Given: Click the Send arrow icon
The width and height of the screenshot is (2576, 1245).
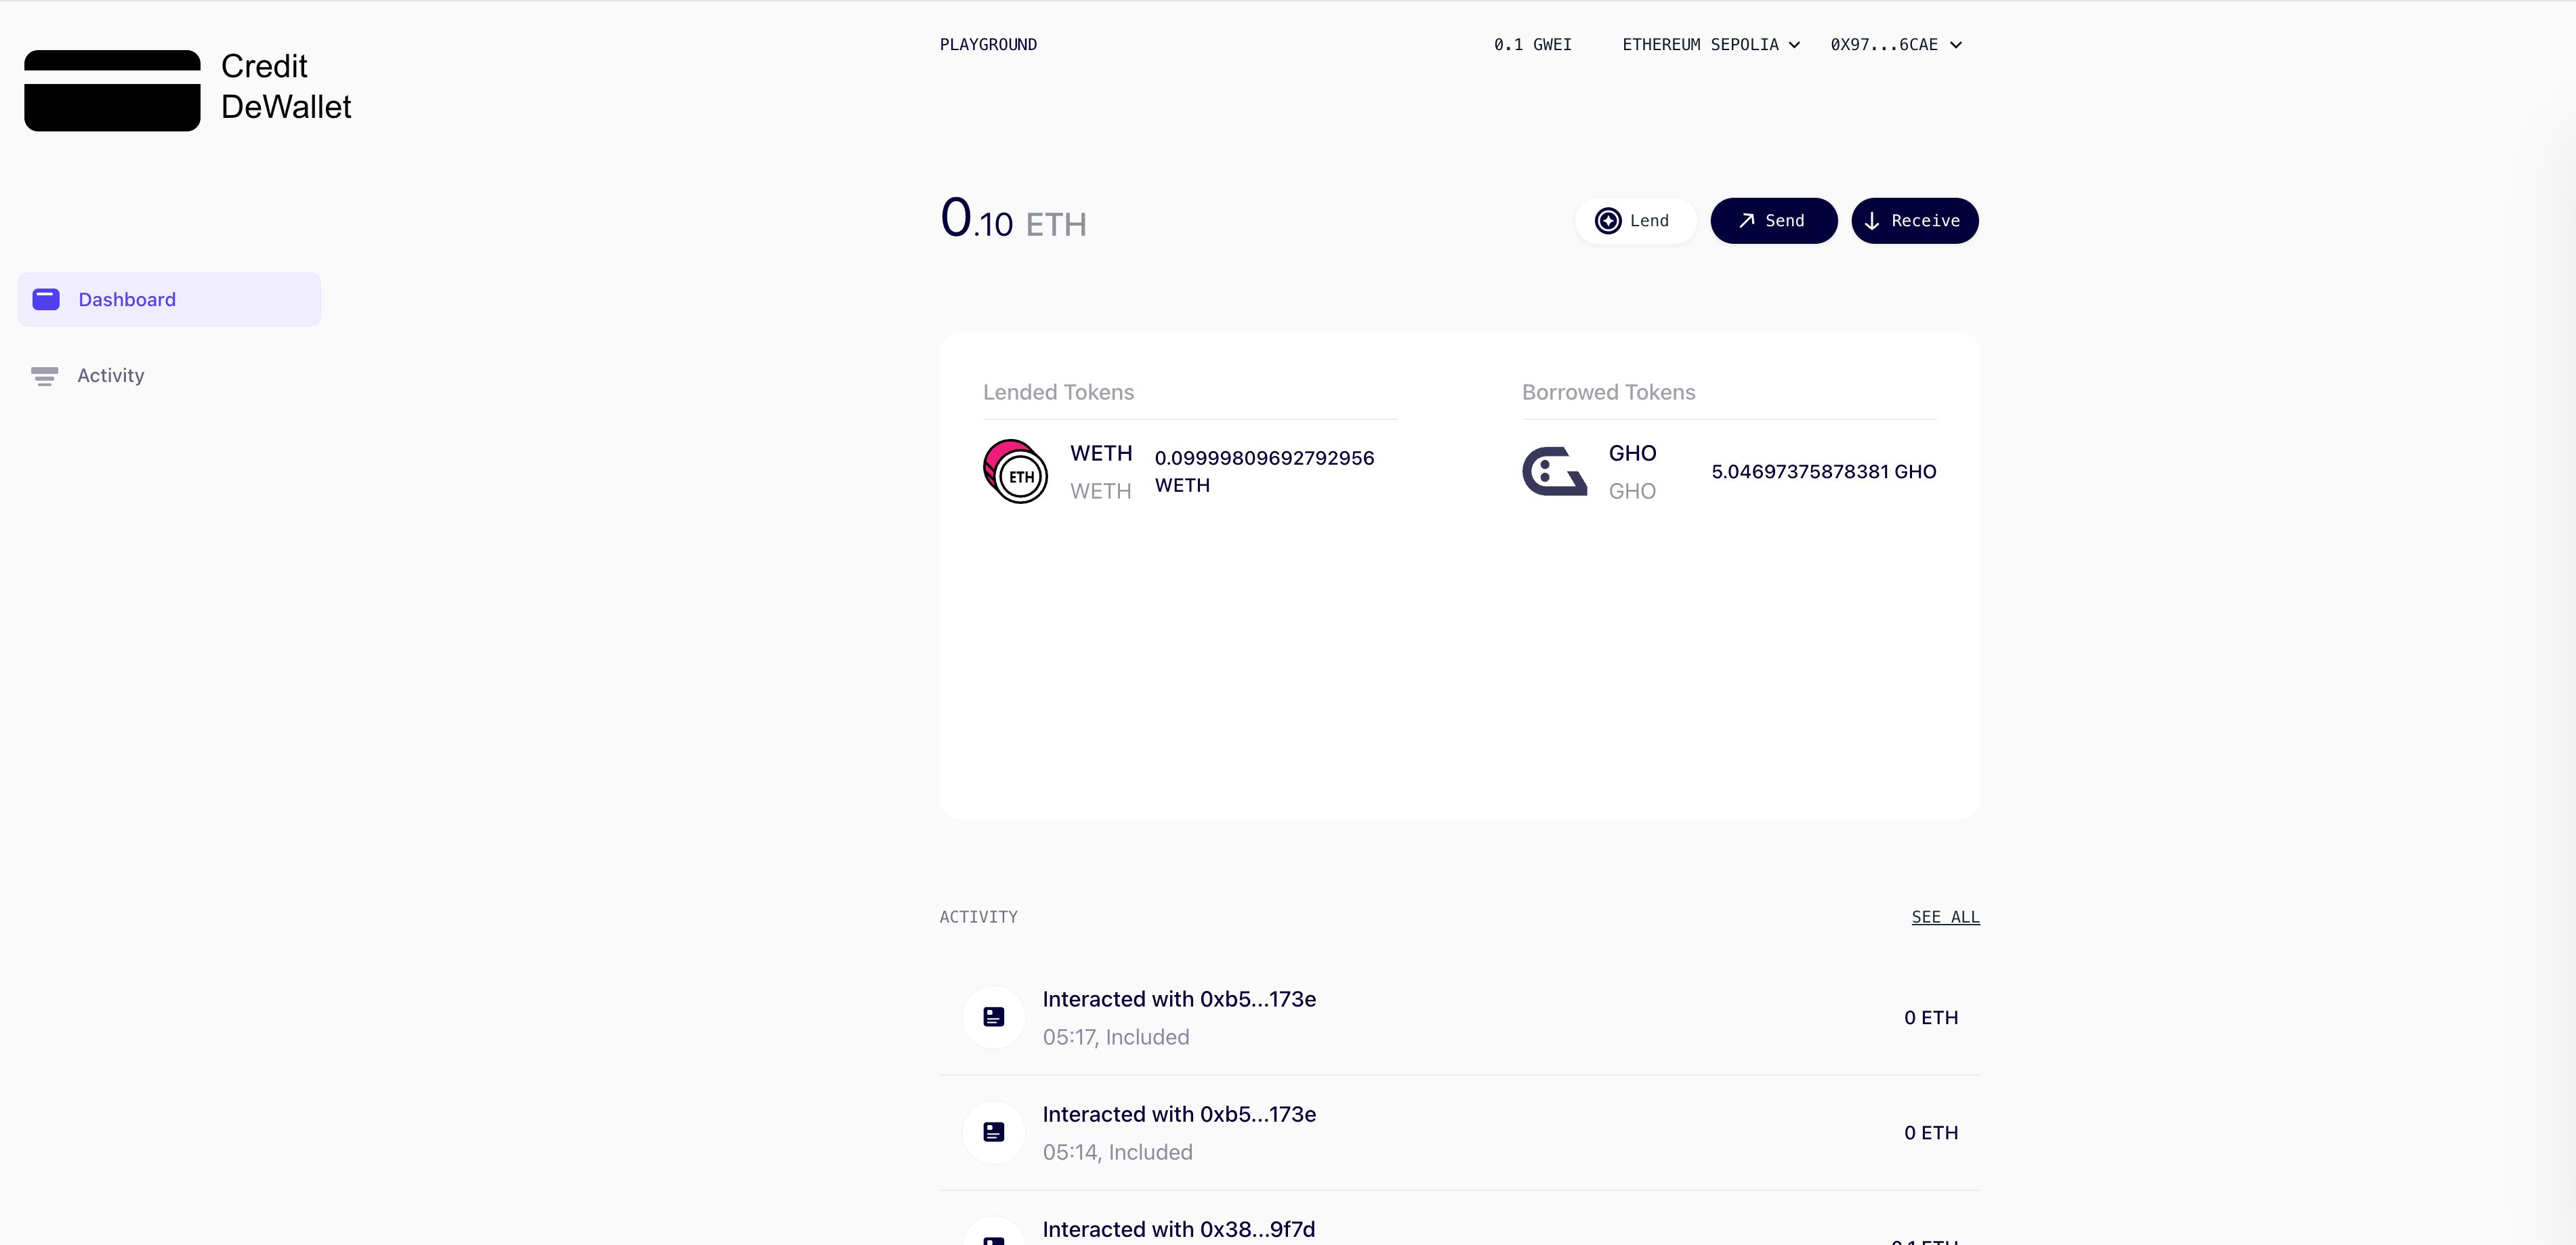Looking at the screenshot, I should [1746, 221].
